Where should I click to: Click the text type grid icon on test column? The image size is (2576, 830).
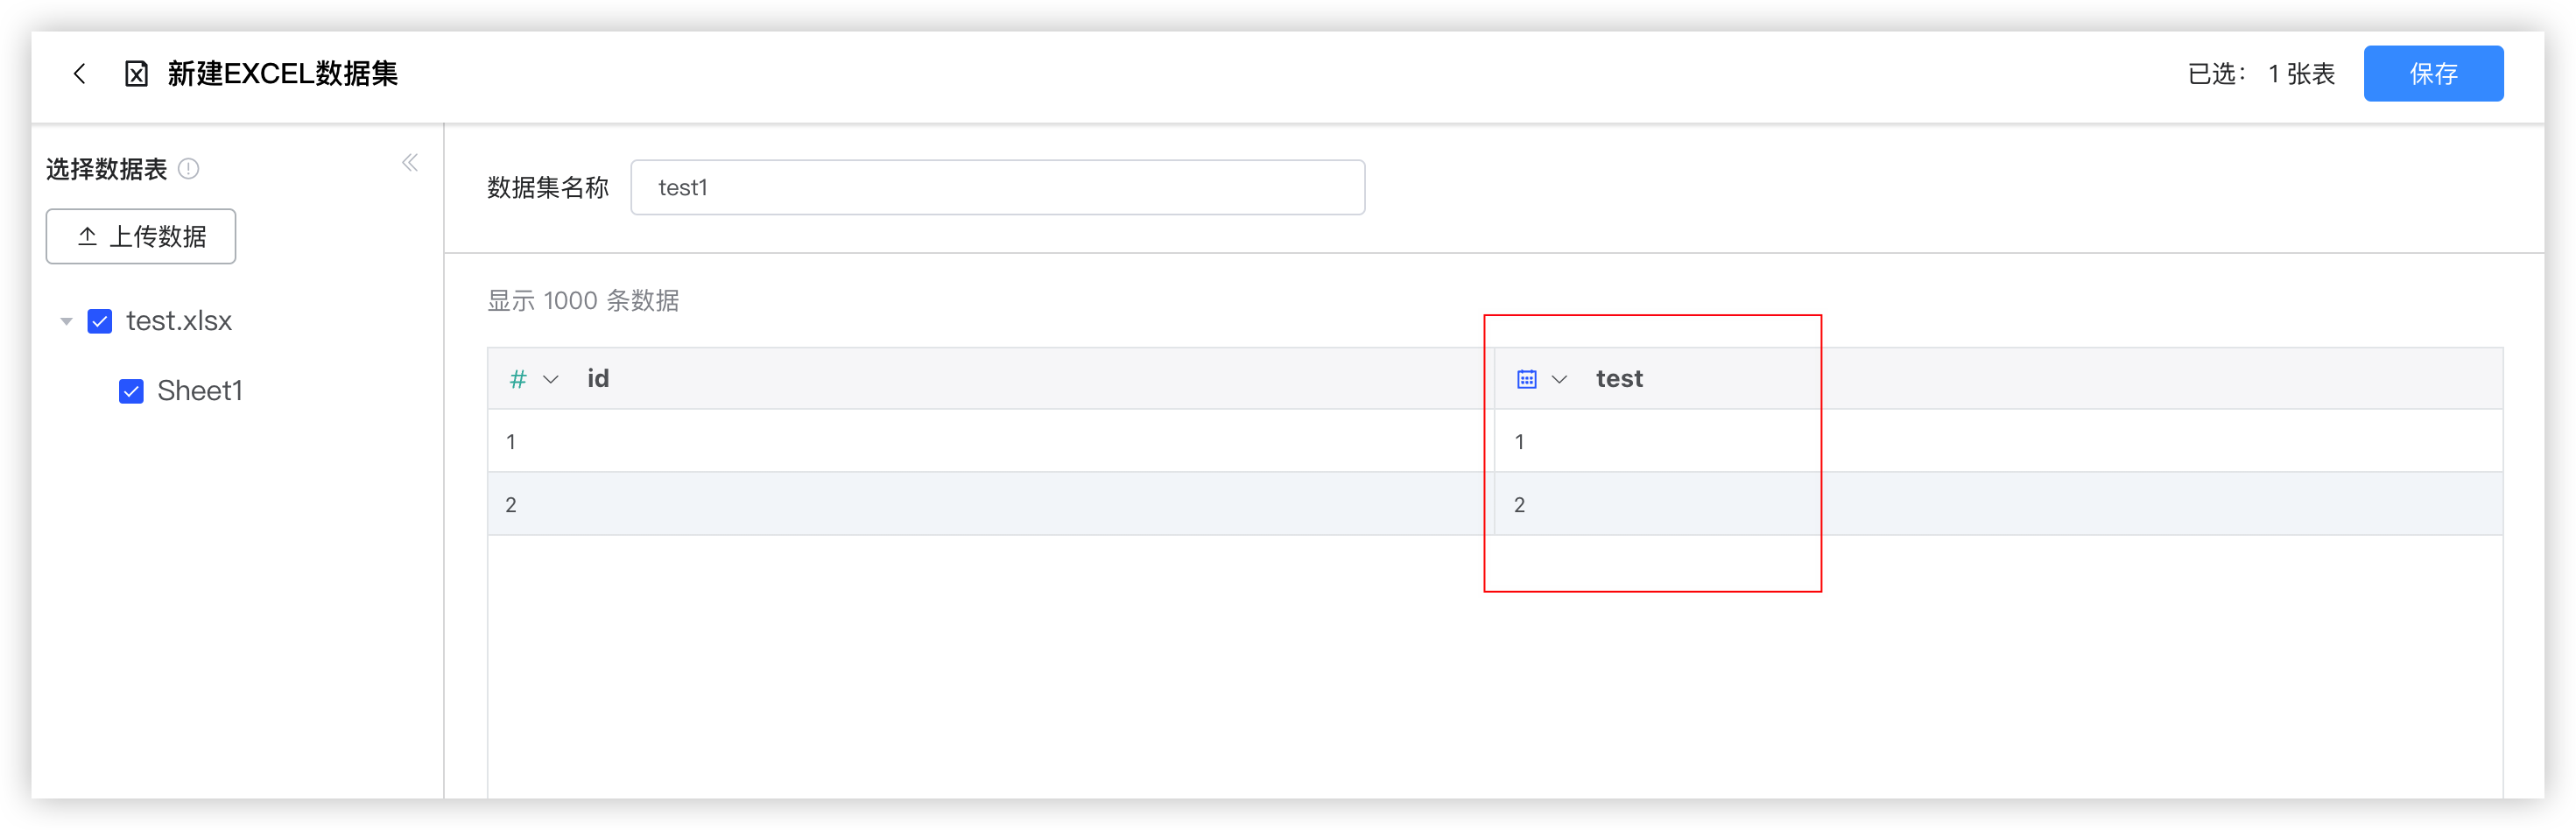pos(1525,378)
